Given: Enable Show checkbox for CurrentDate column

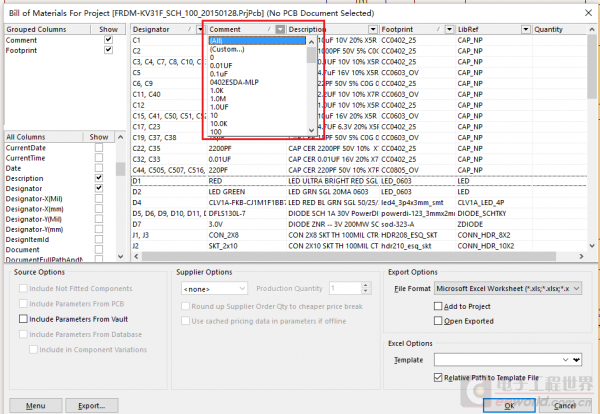Looking at the screenshot, I should click(x=99, y=147).
